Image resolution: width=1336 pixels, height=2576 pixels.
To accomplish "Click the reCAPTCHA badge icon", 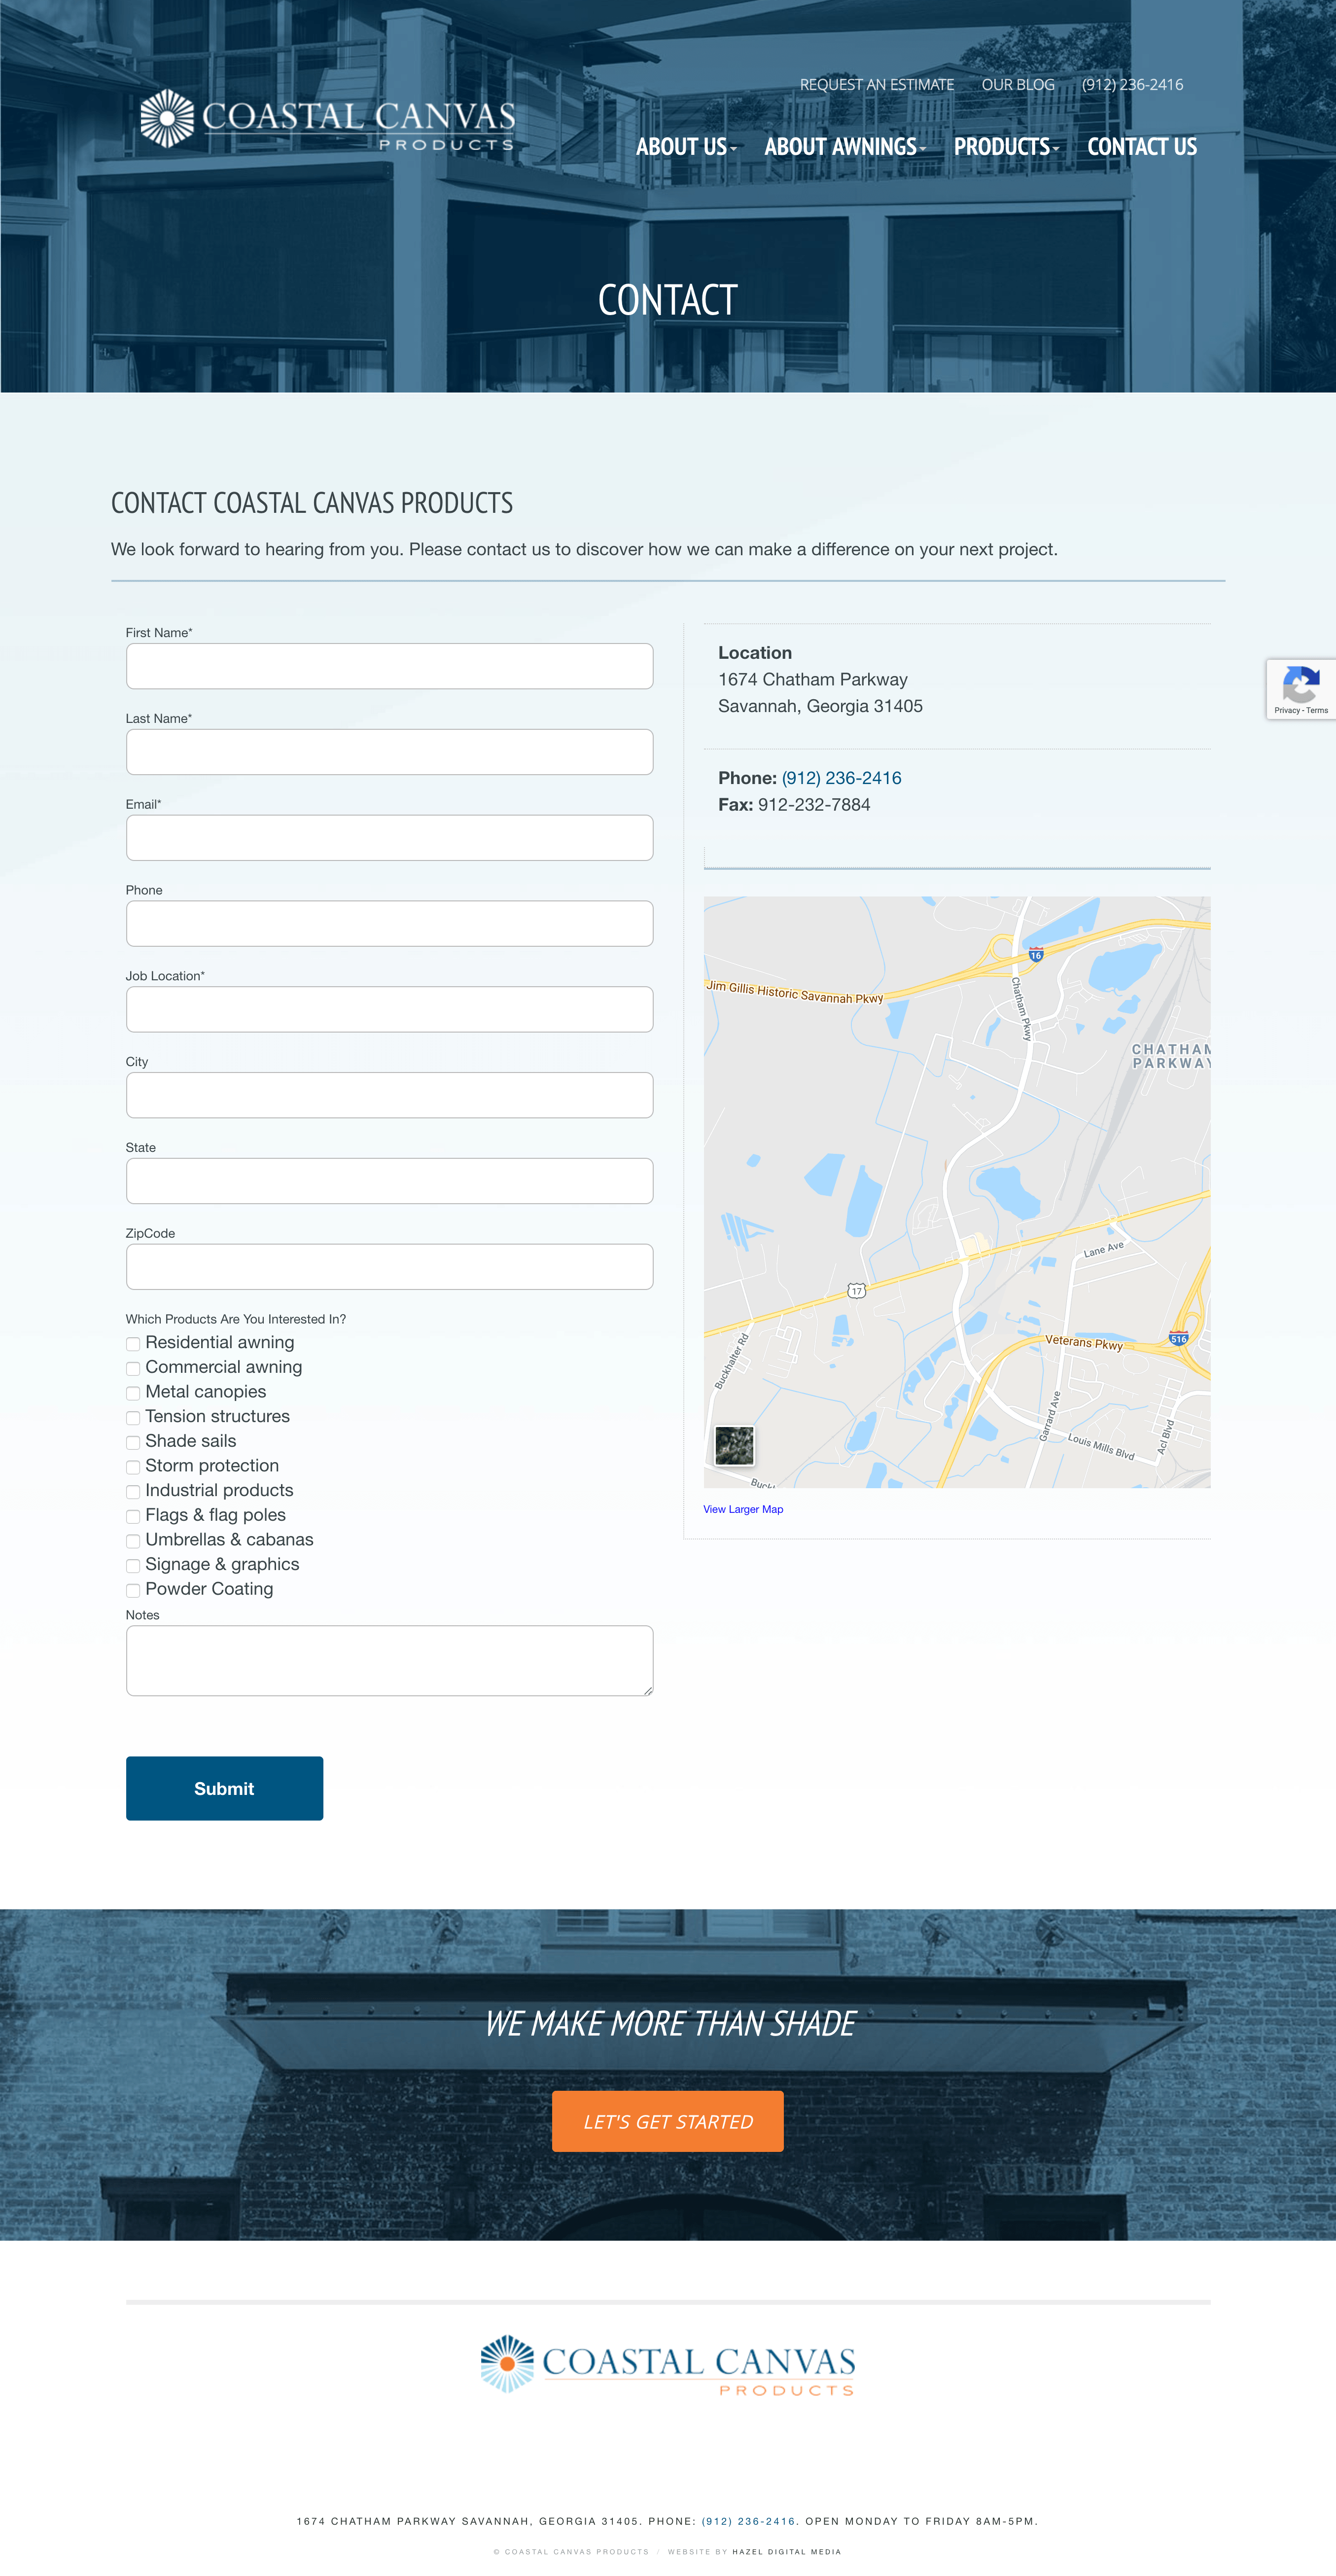I will (1300, 685).
